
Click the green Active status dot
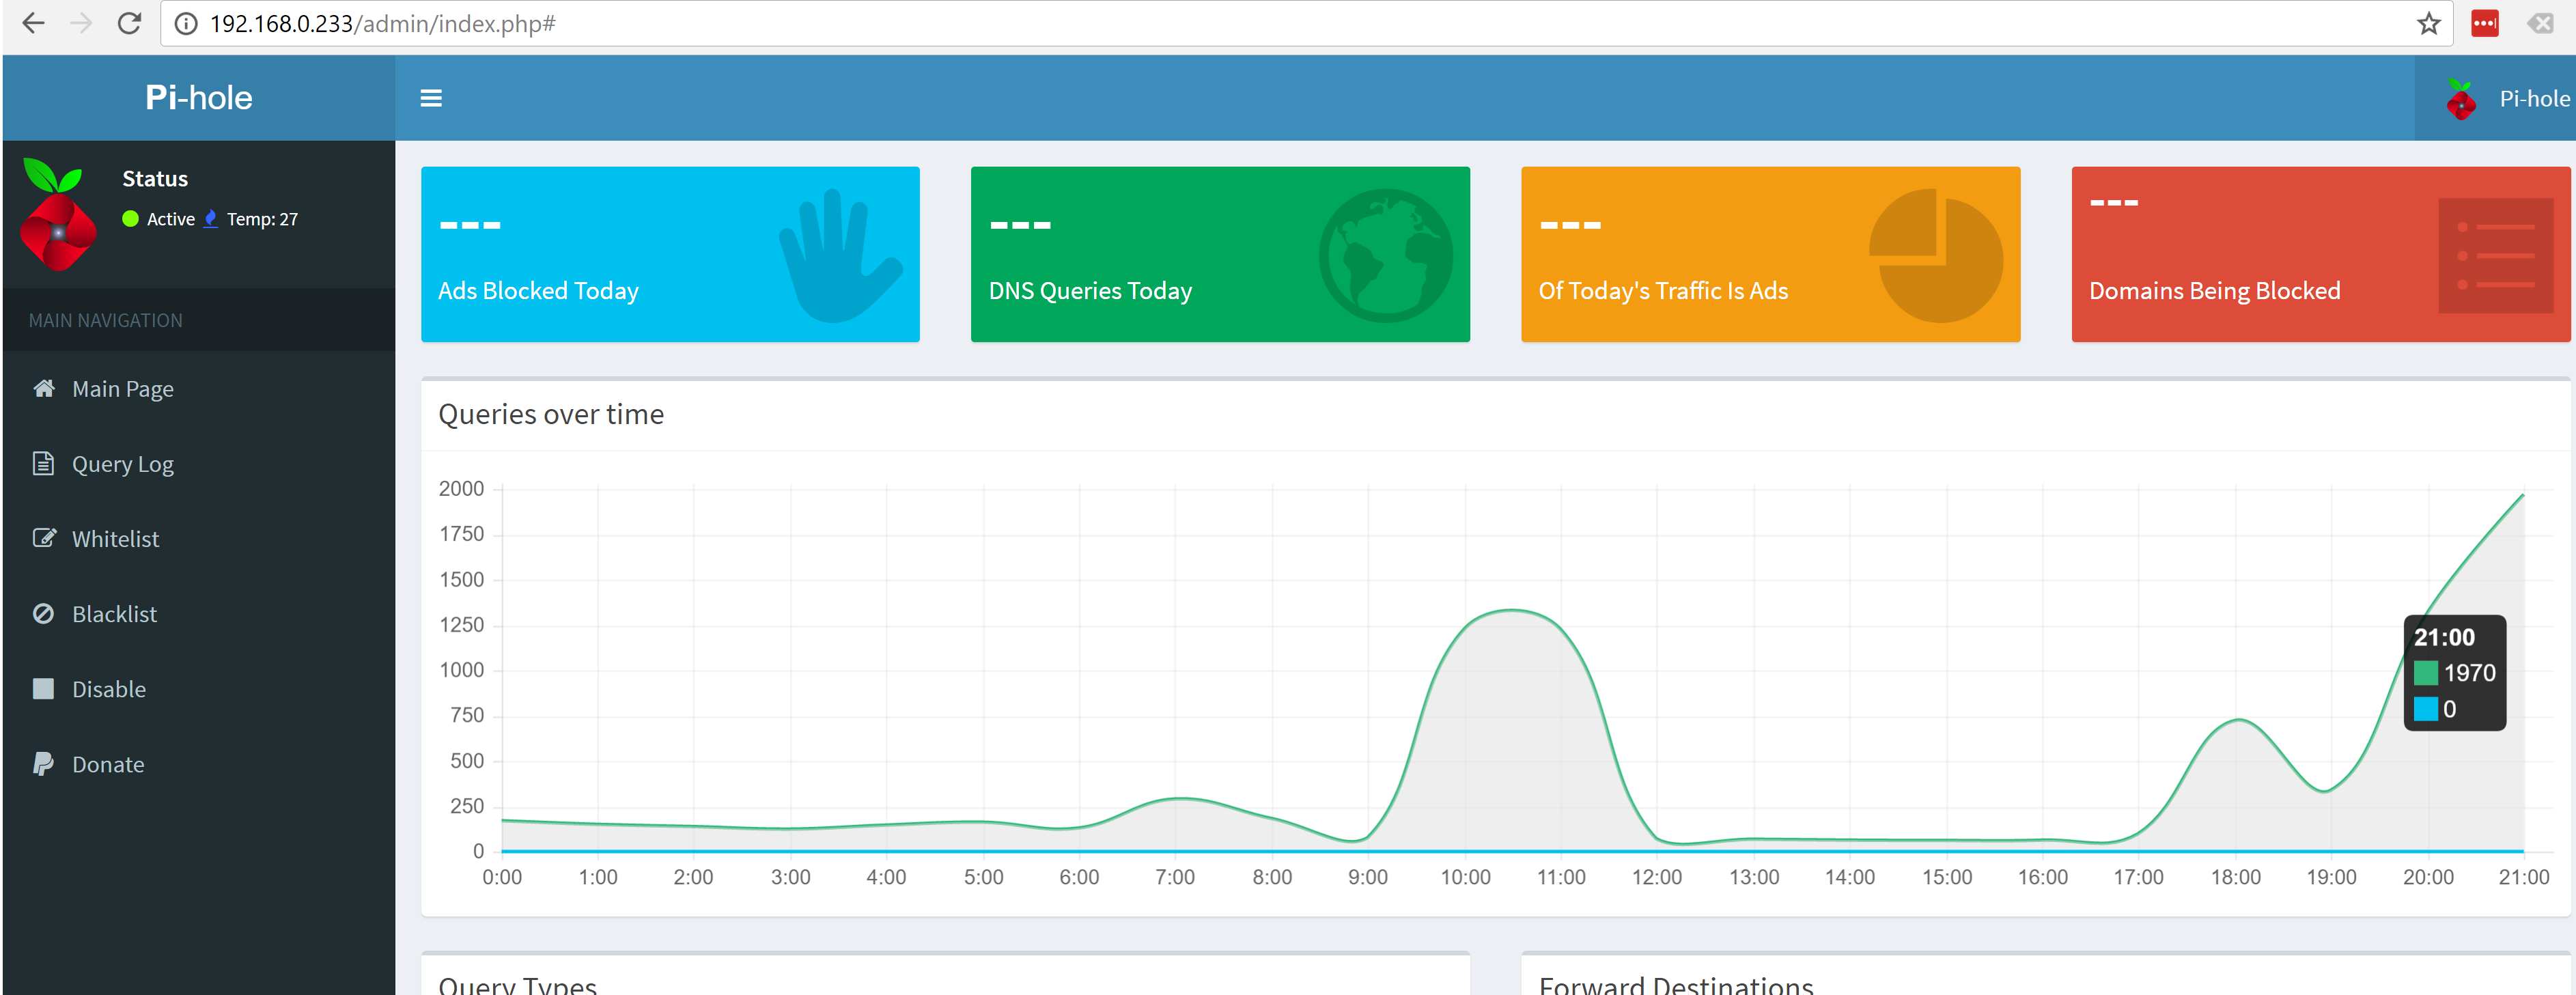click(130, 218)
